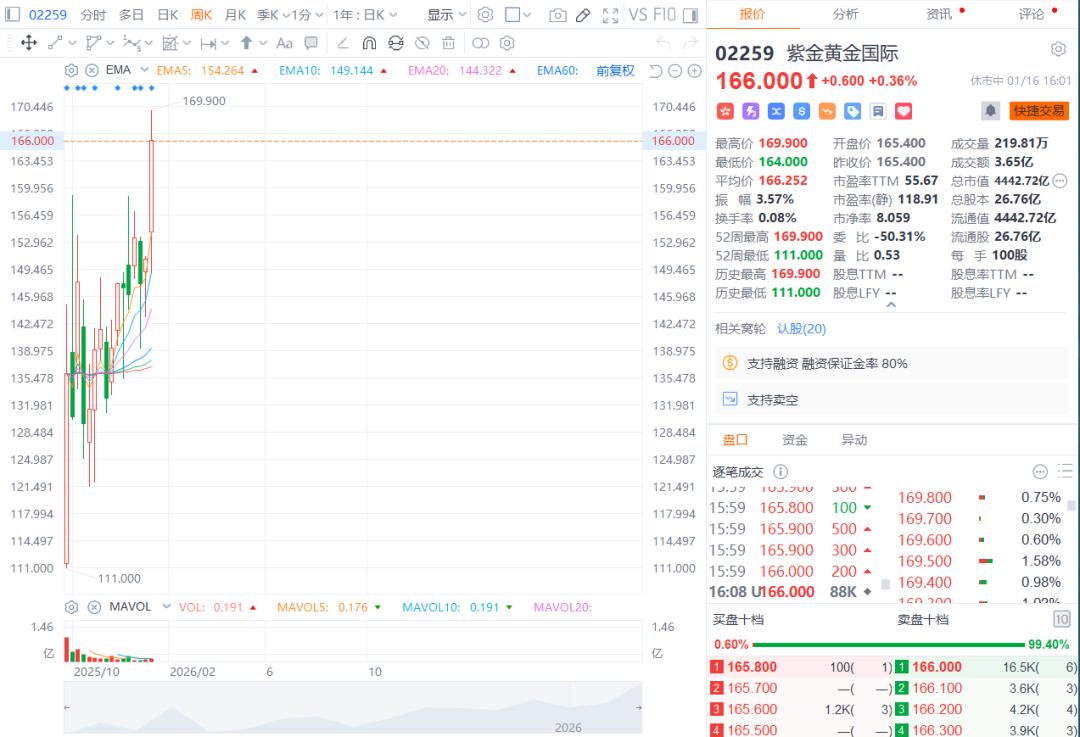Screen dimensions: 1080x737
Task: Zoom in chart with plus button
Action: [x=695, y=70]
